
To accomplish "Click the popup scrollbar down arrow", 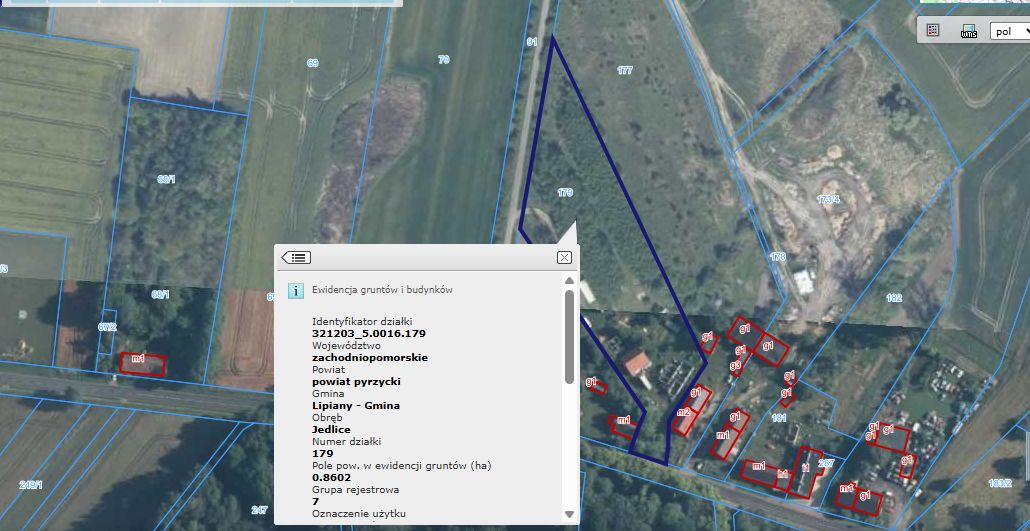I will tap(570, 514).
